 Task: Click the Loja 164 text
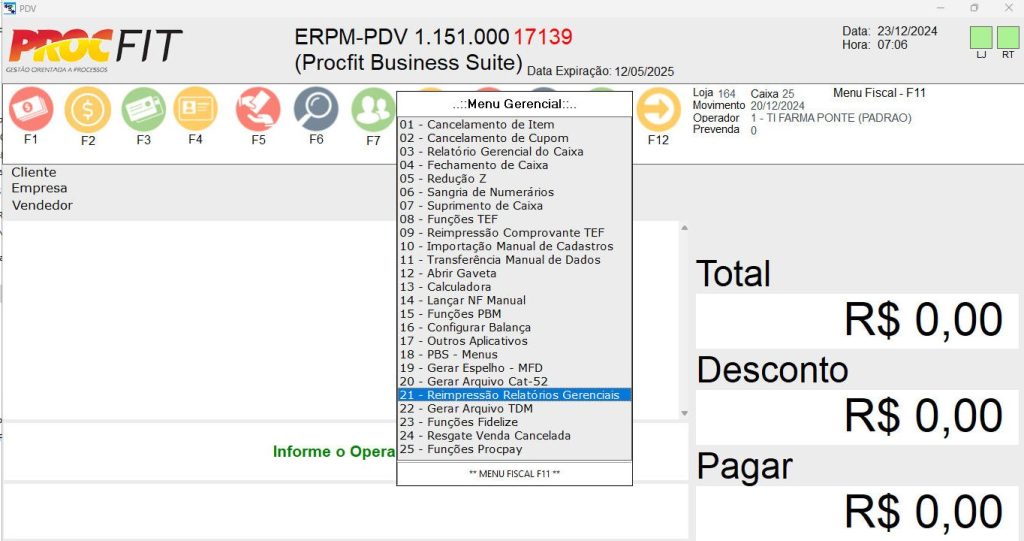pyautogui.click(x=714, y=93)
